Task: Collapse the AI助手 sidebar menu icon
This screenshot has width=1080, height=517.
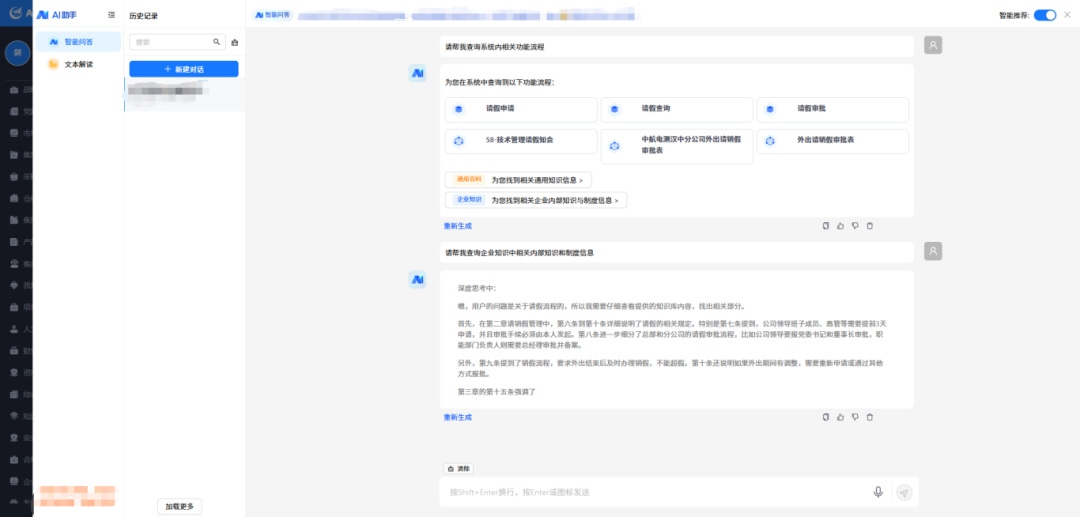Action: click(112, 14)
